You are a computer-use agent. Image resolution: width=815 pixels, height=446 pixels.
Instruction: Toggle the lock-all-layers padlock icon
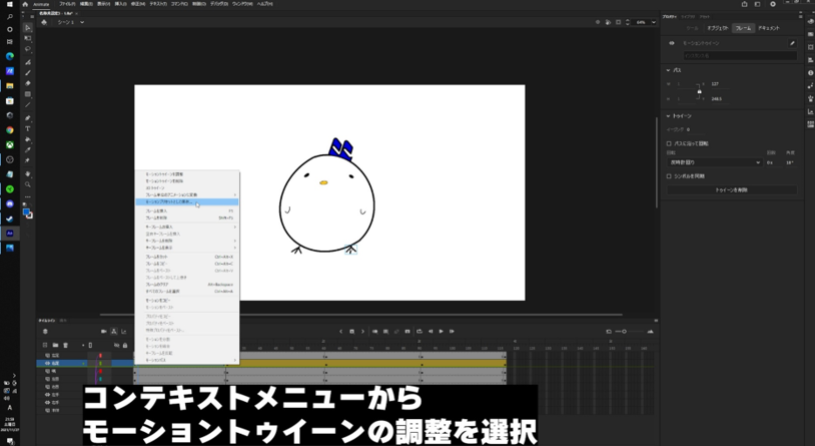click(125, 345)
